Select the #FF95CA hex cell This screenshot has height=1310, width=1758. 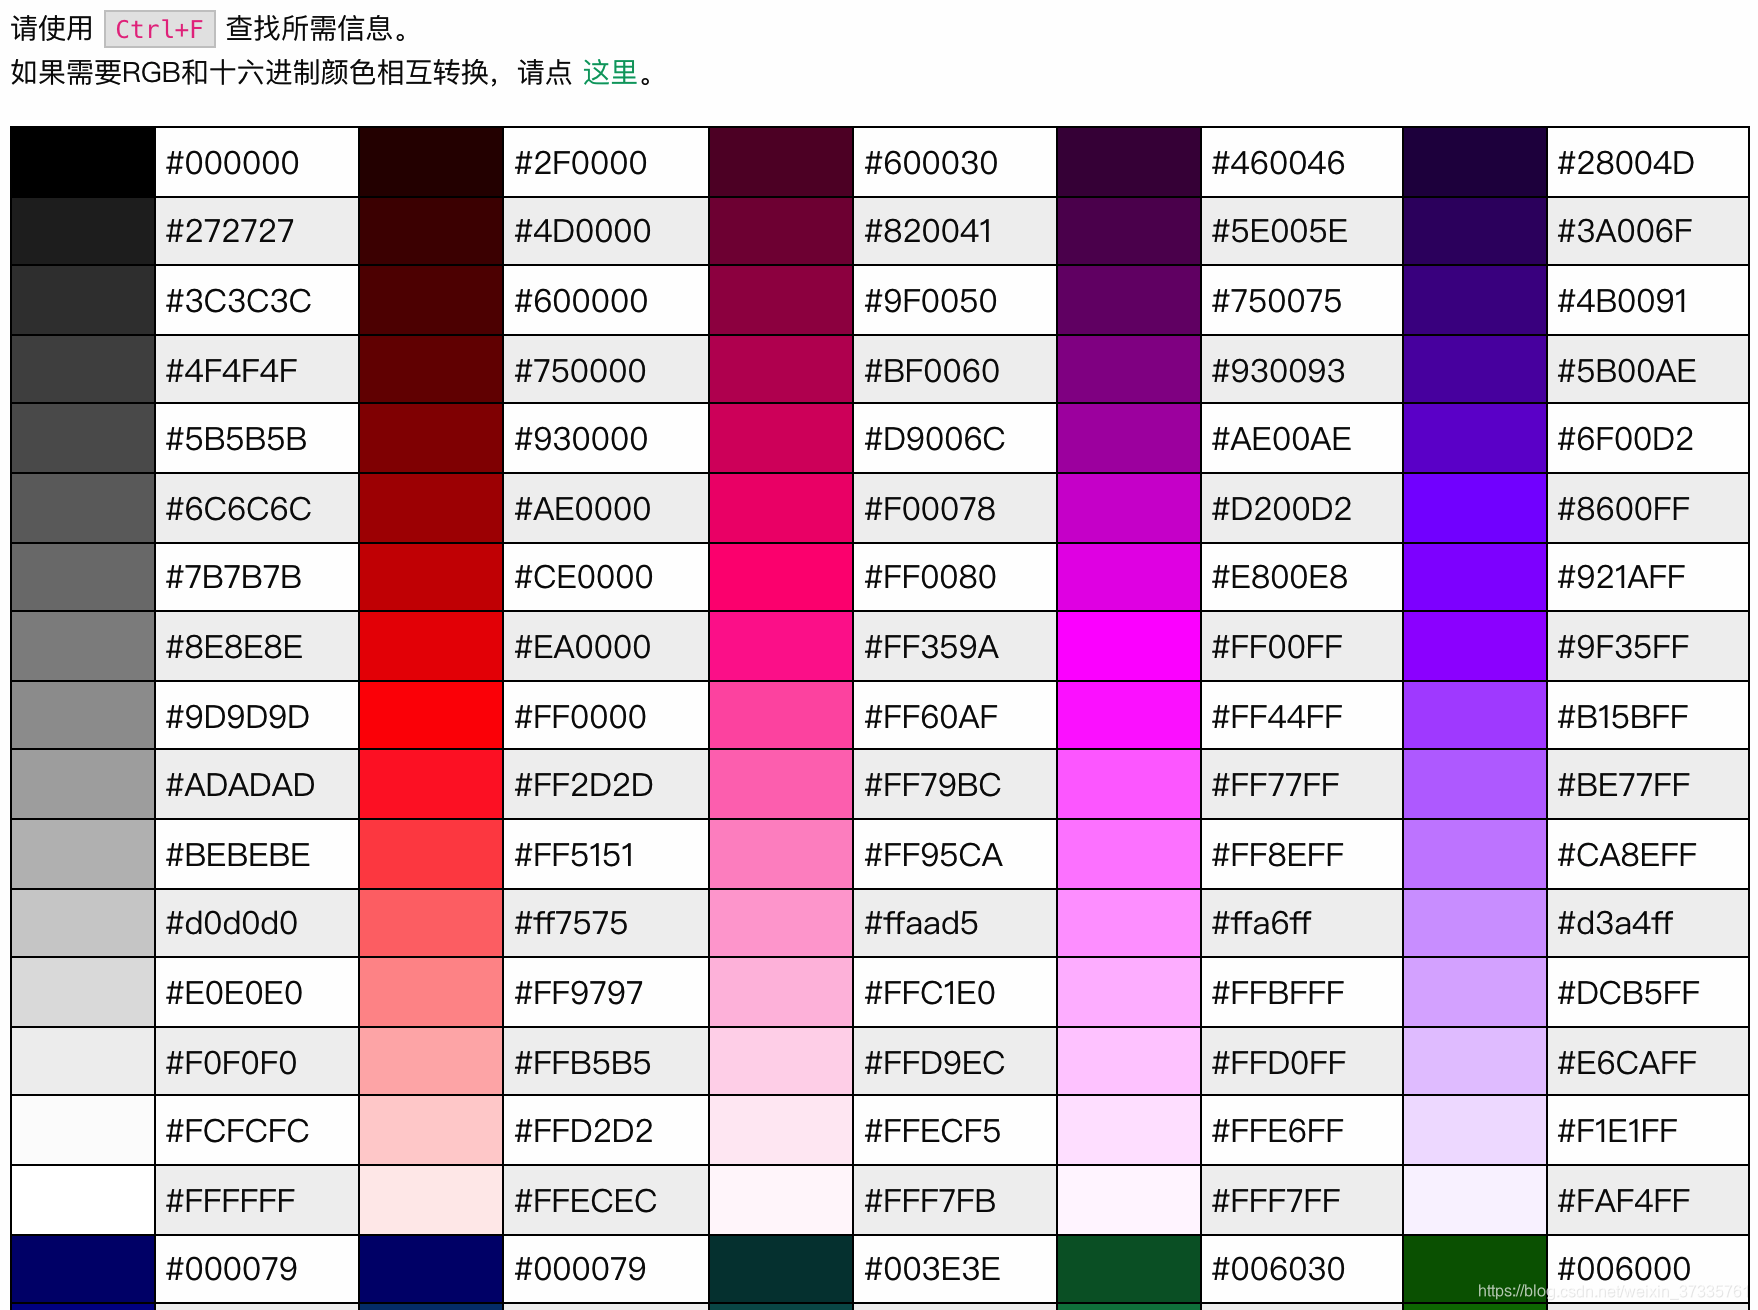(954, 854)
